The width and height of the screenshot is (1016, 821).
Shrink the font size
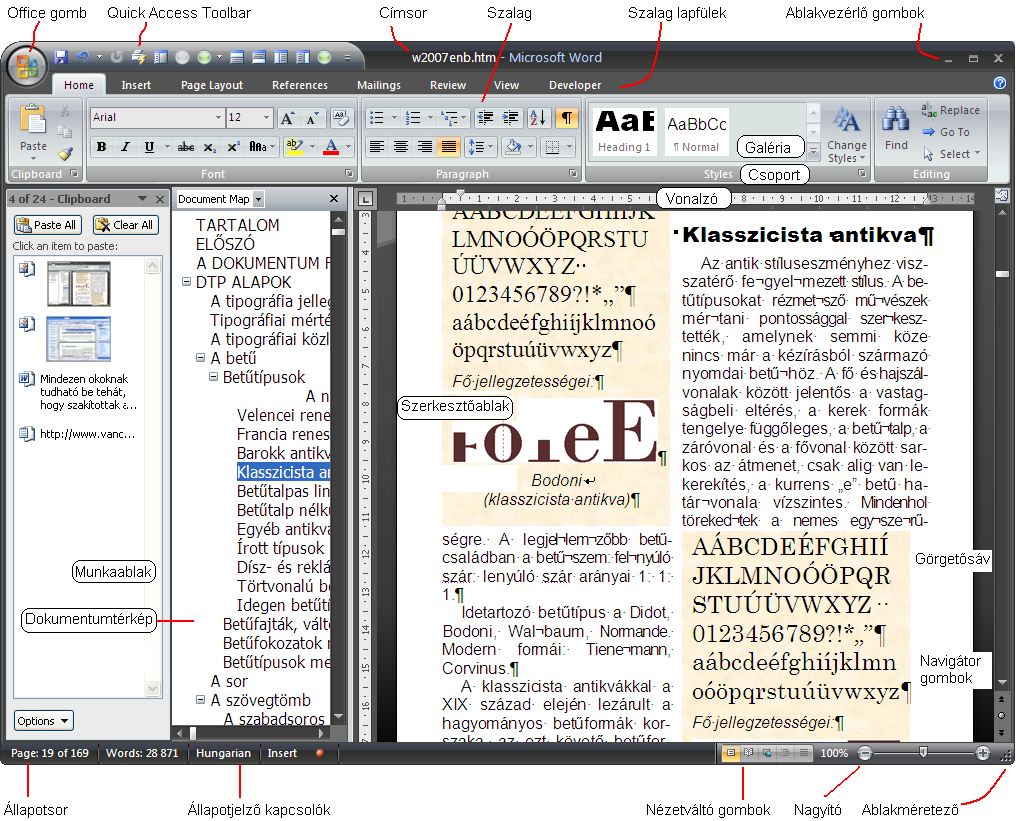(312, 118)
